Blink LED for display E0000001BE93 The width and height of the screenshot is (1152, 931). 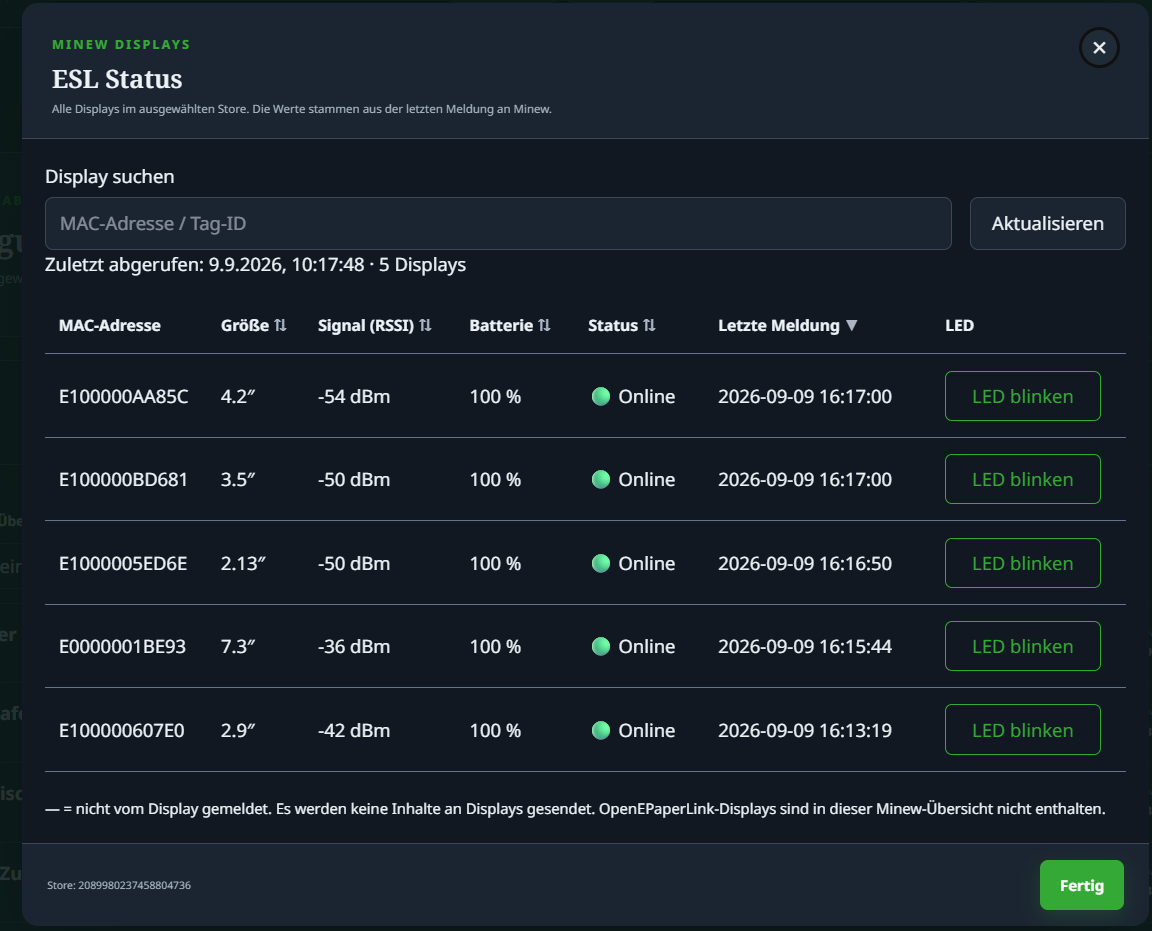1023,646
